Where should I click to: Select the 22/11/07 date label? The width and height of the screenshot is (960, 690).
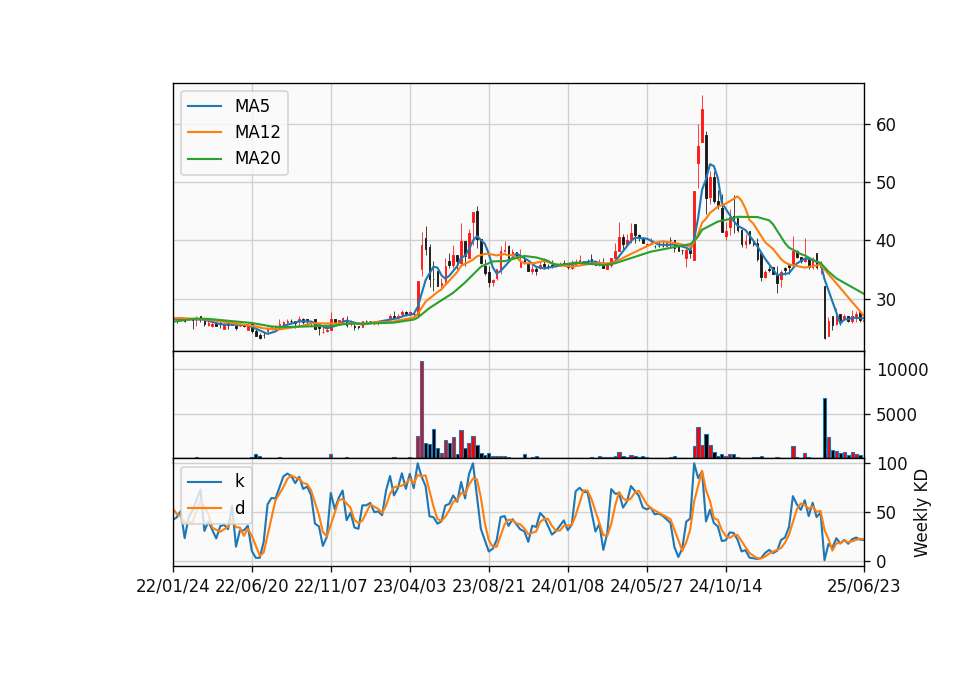(331, 586)
